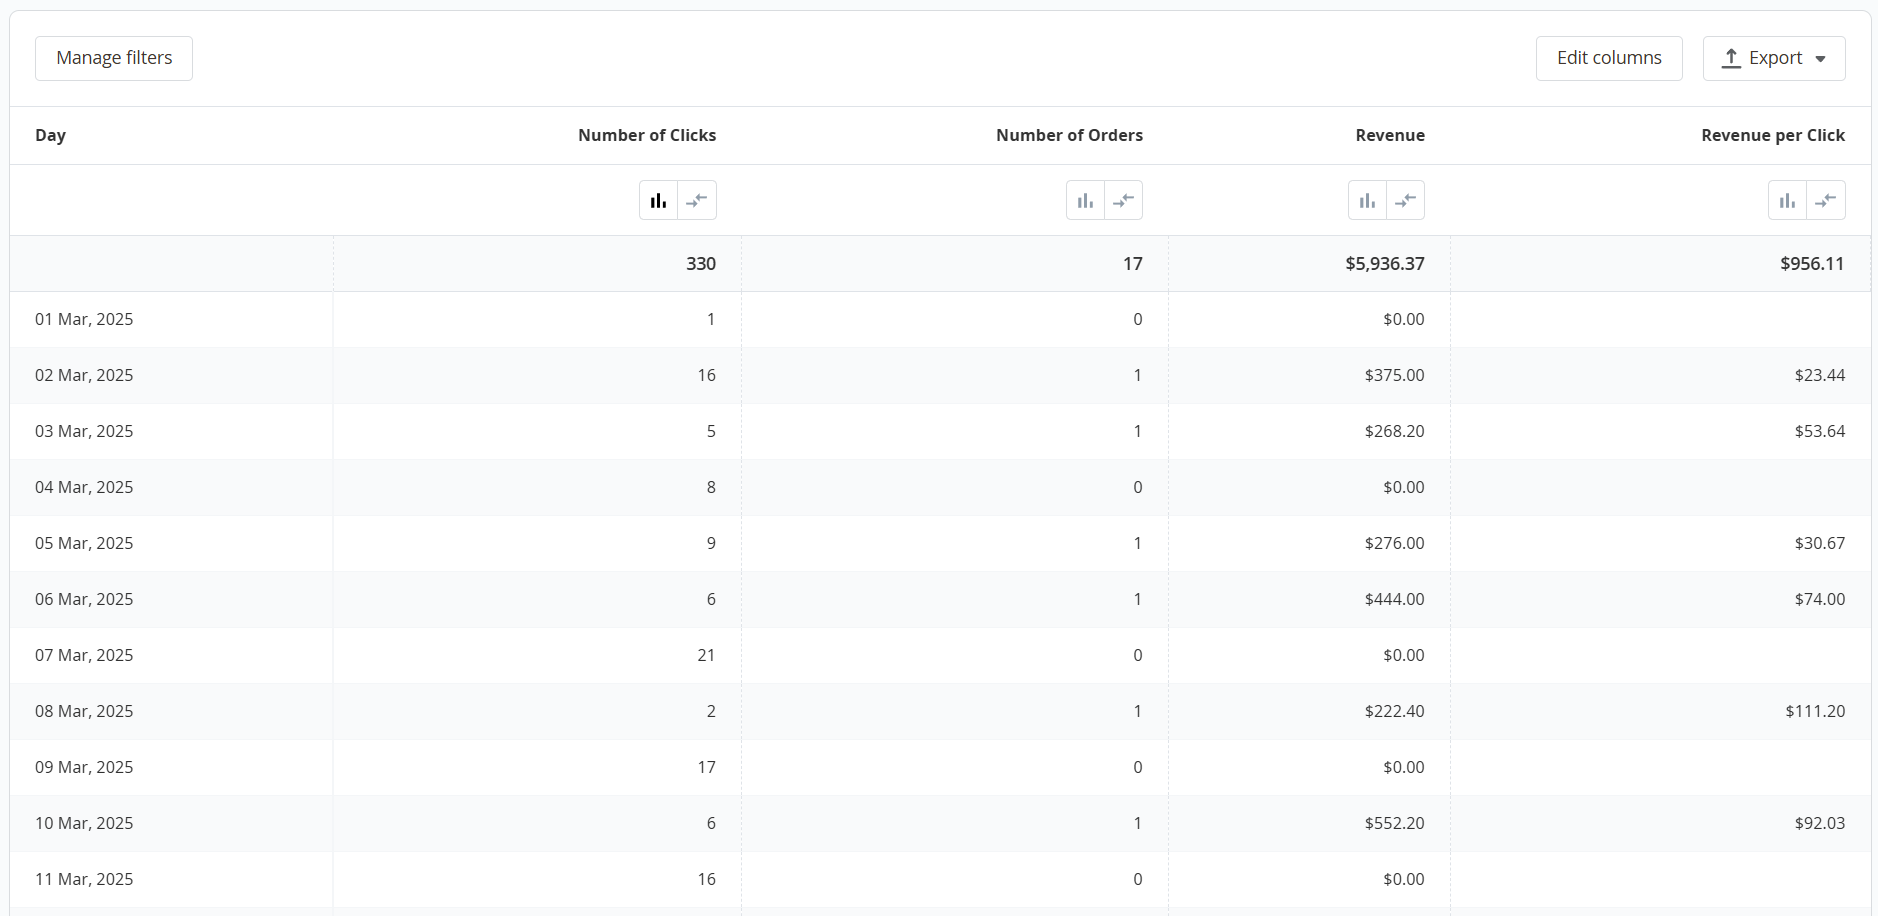Screen dimensions: 1878x916
Task: Click the total revenue value $5,936.37
Action: coord(1384,263)
